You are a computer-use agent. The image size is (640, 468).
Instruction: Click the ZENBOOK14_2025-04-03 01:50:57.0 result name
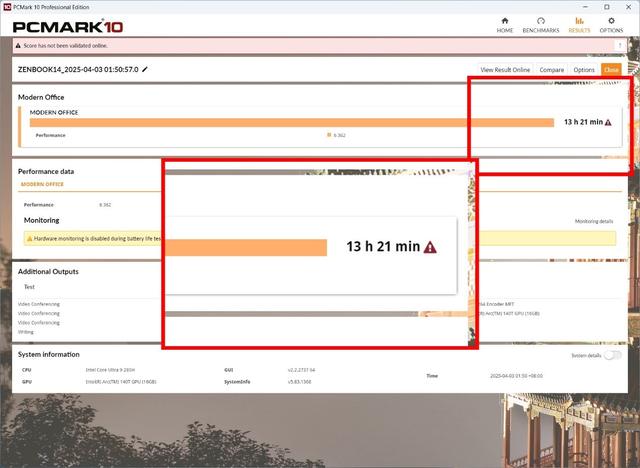pos(78,69)
